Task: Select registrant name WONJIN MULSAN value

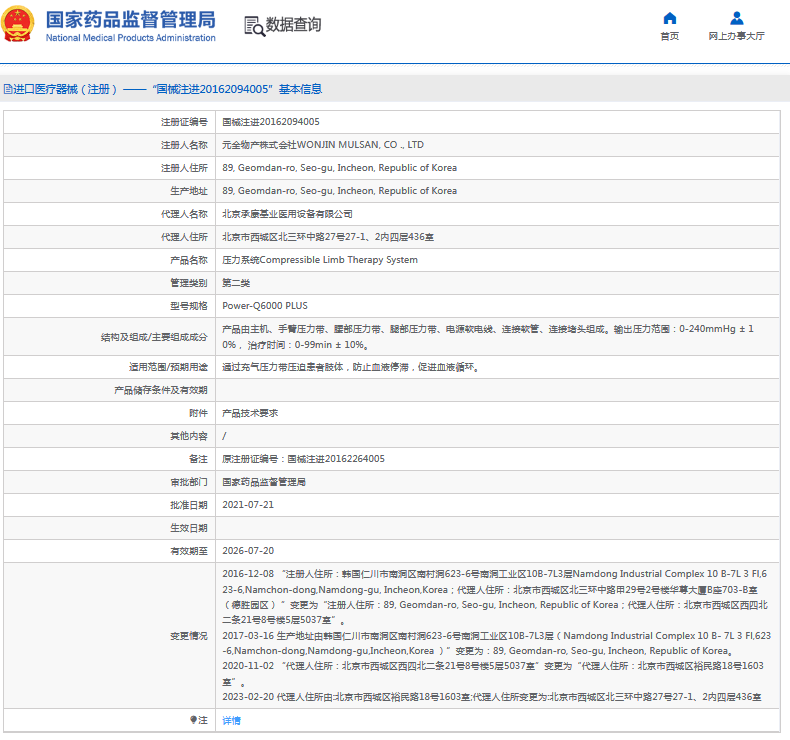Action: point(323,145)
